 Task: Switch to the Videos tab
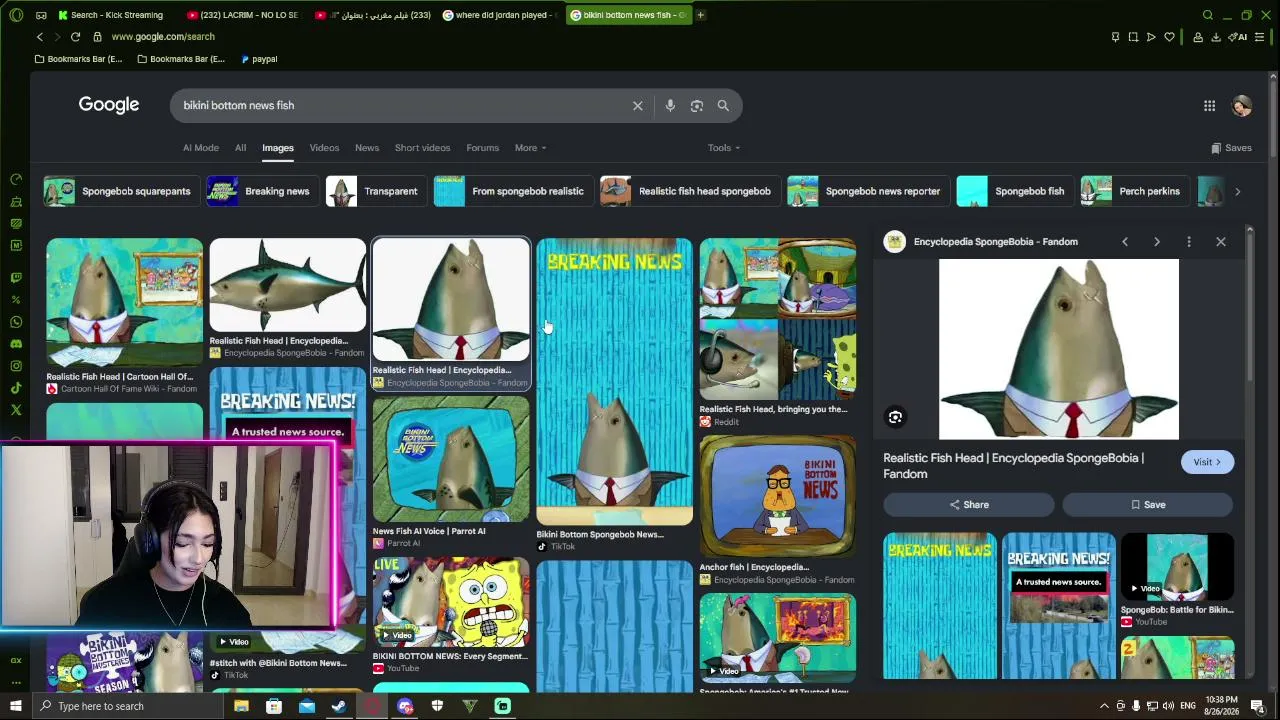point(324,148)
